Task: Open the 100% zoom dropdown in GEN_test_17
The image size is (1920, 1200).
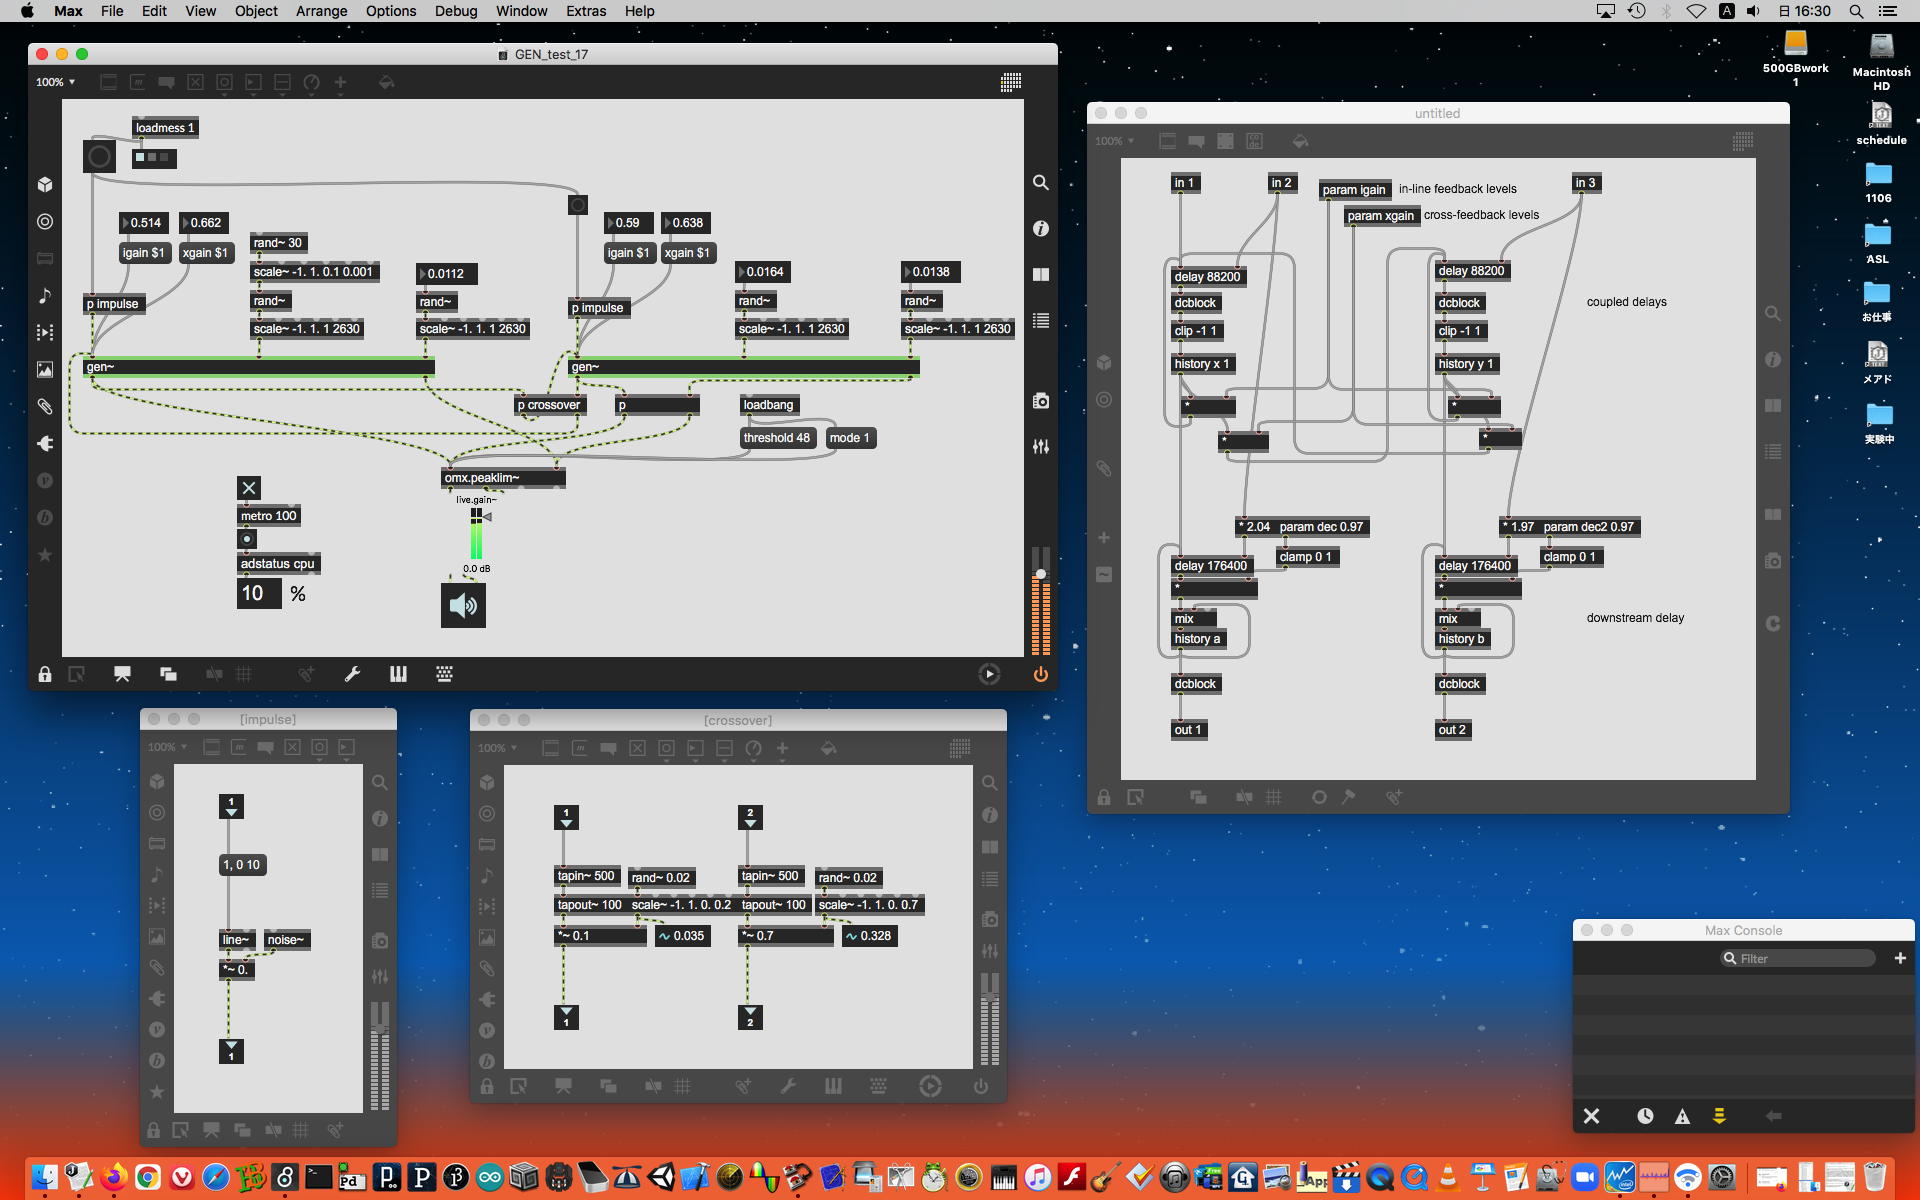Action: coord(56,82)
